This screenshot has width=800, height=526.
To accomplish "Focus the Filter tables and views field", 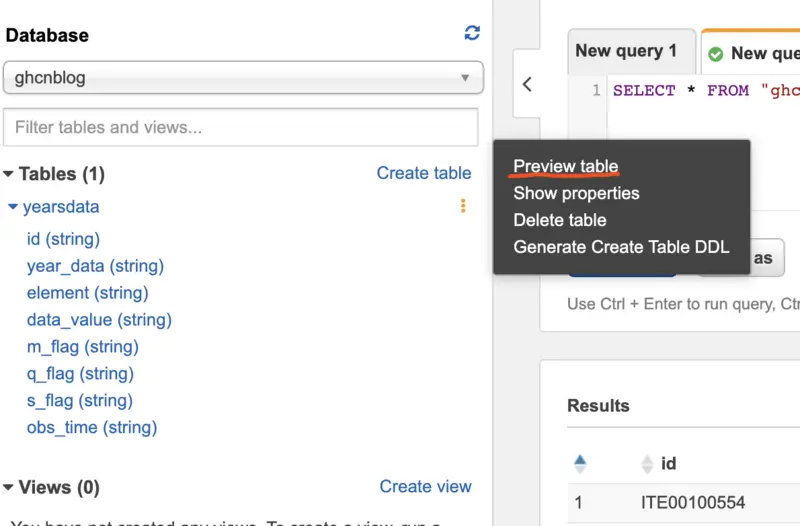I will [241, 127].
